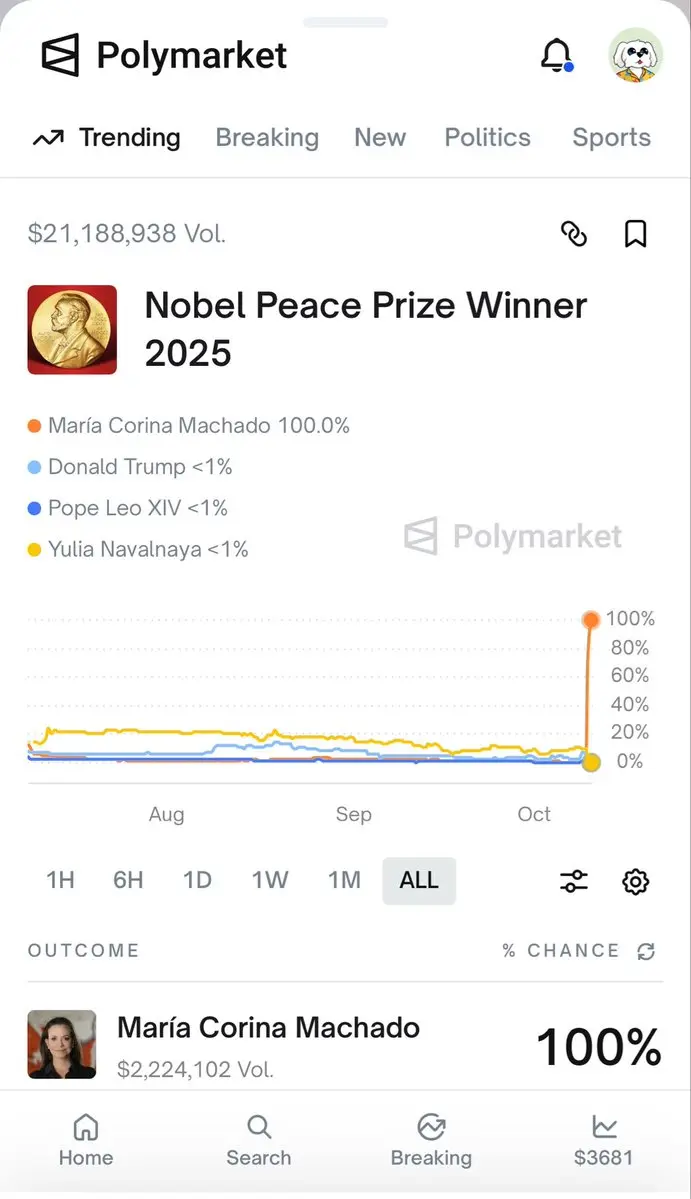Tap the profile avatar picture
Viewport: 691px width, 1199px height.
(x=635, y=55)
